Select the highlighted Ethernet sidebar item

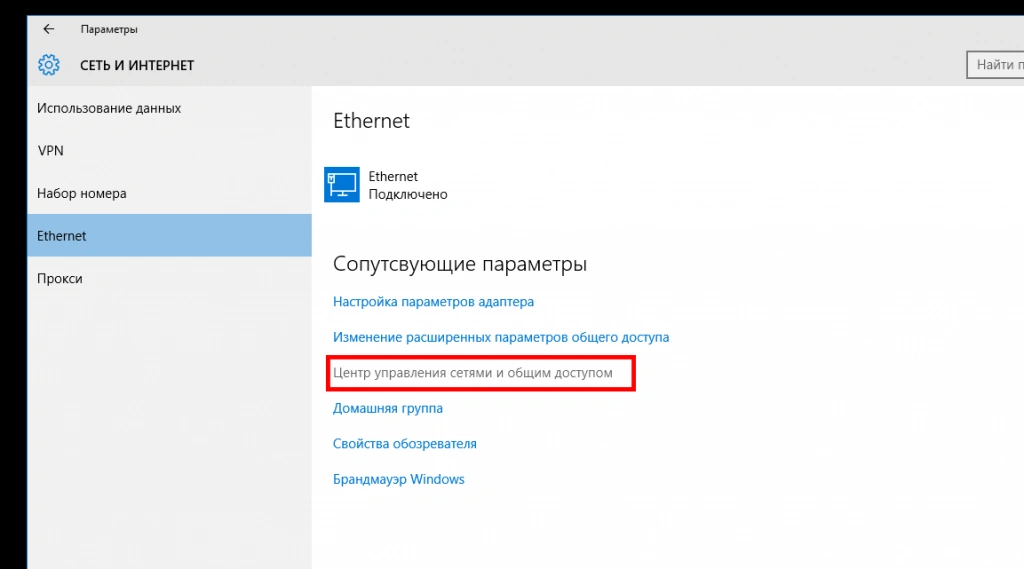coord(62,236)
